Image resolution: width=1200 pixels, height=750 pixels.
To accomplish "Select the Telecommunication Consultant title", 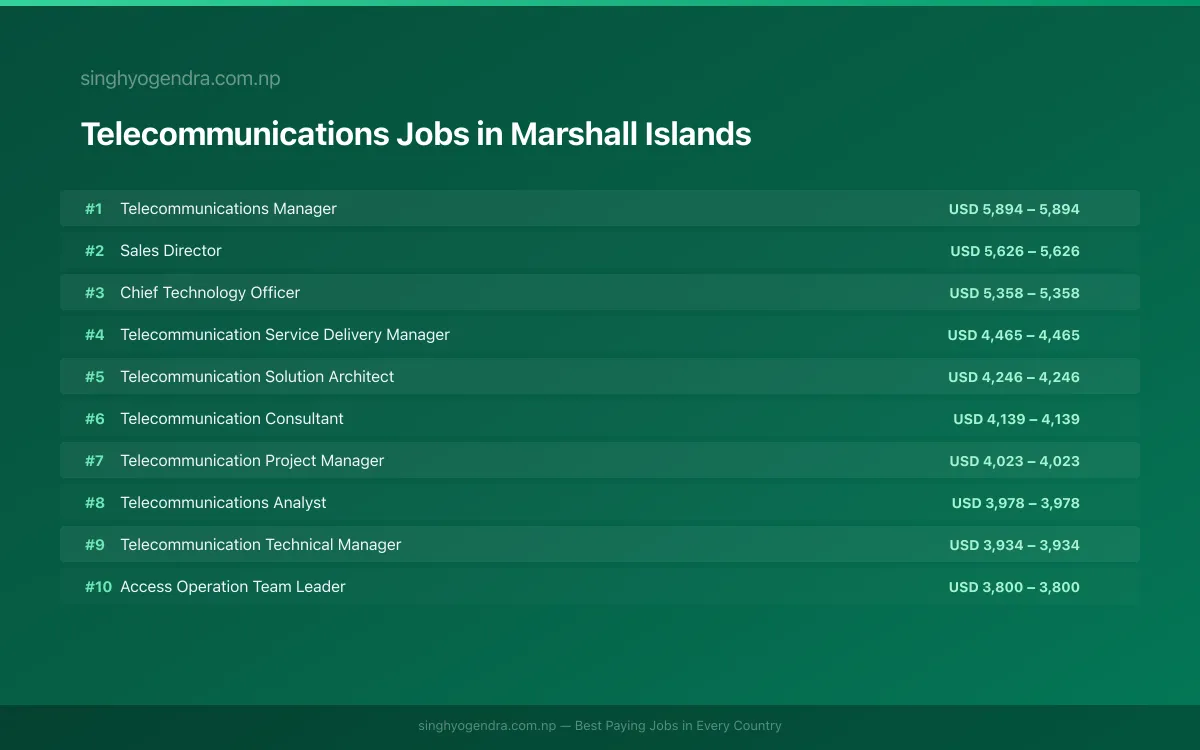I will point(232,419).
